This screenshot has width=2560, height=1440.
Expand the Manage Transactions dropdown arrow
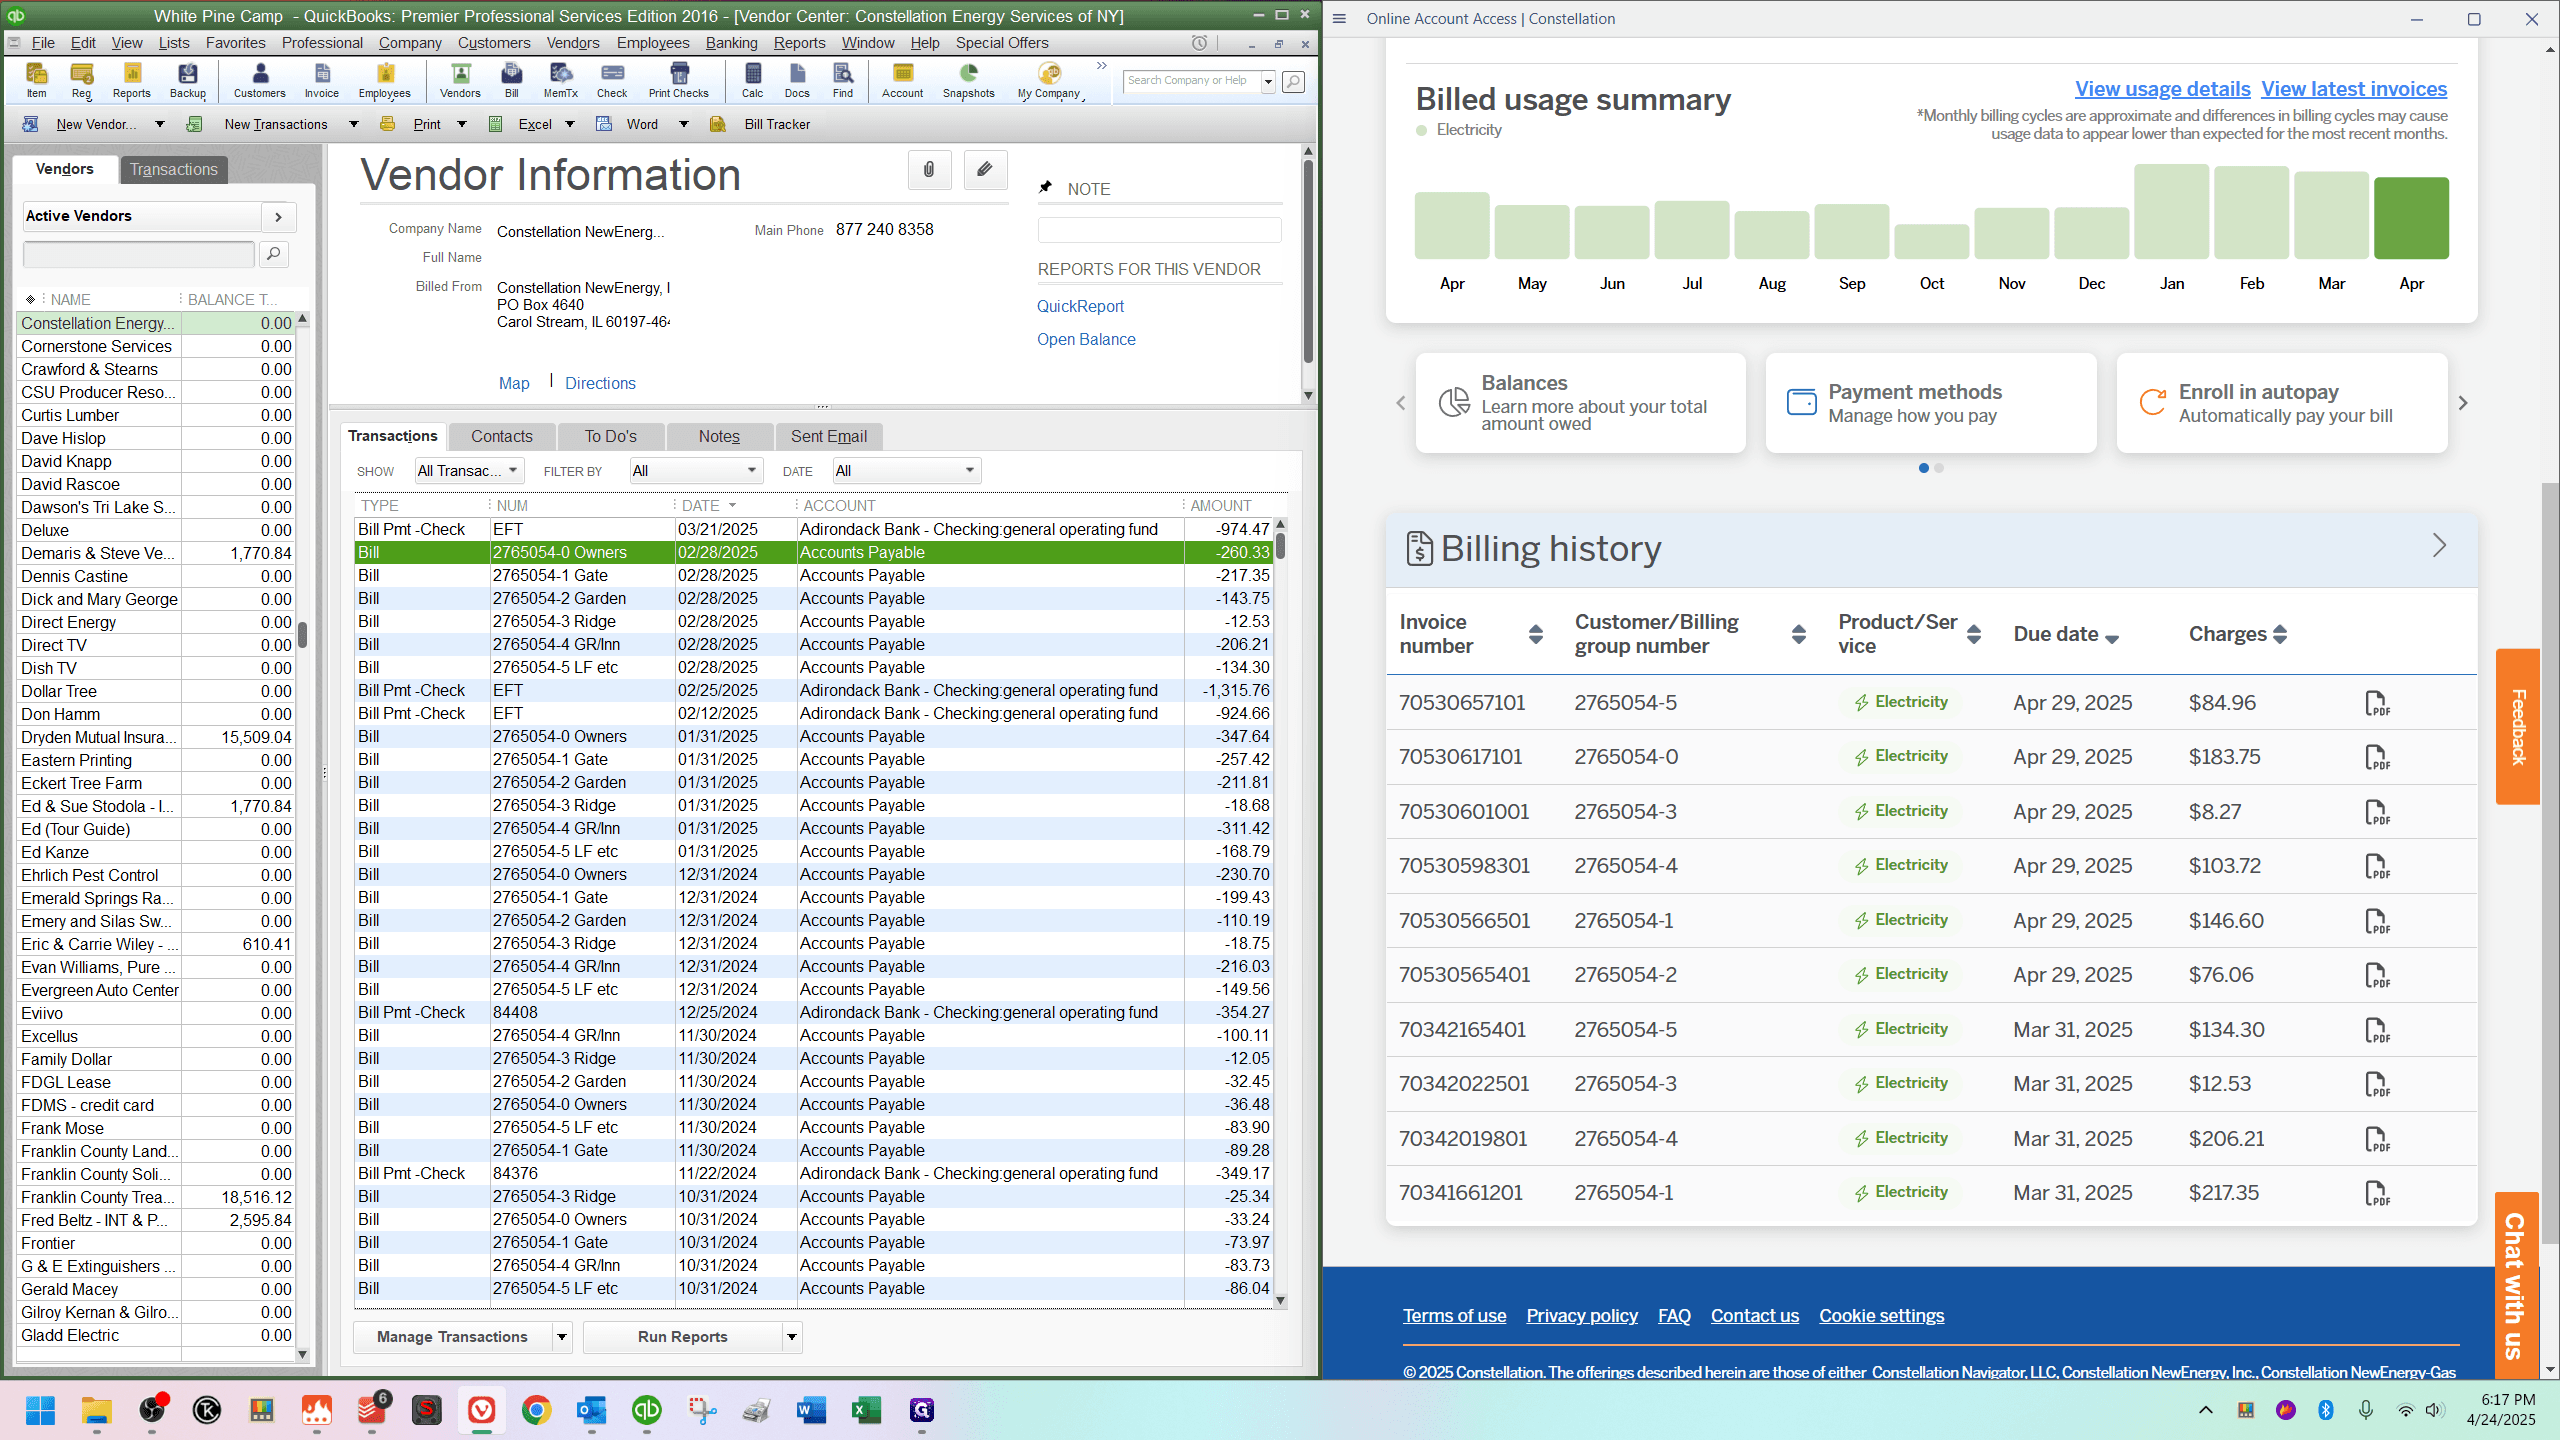(x=562, y=1337)
